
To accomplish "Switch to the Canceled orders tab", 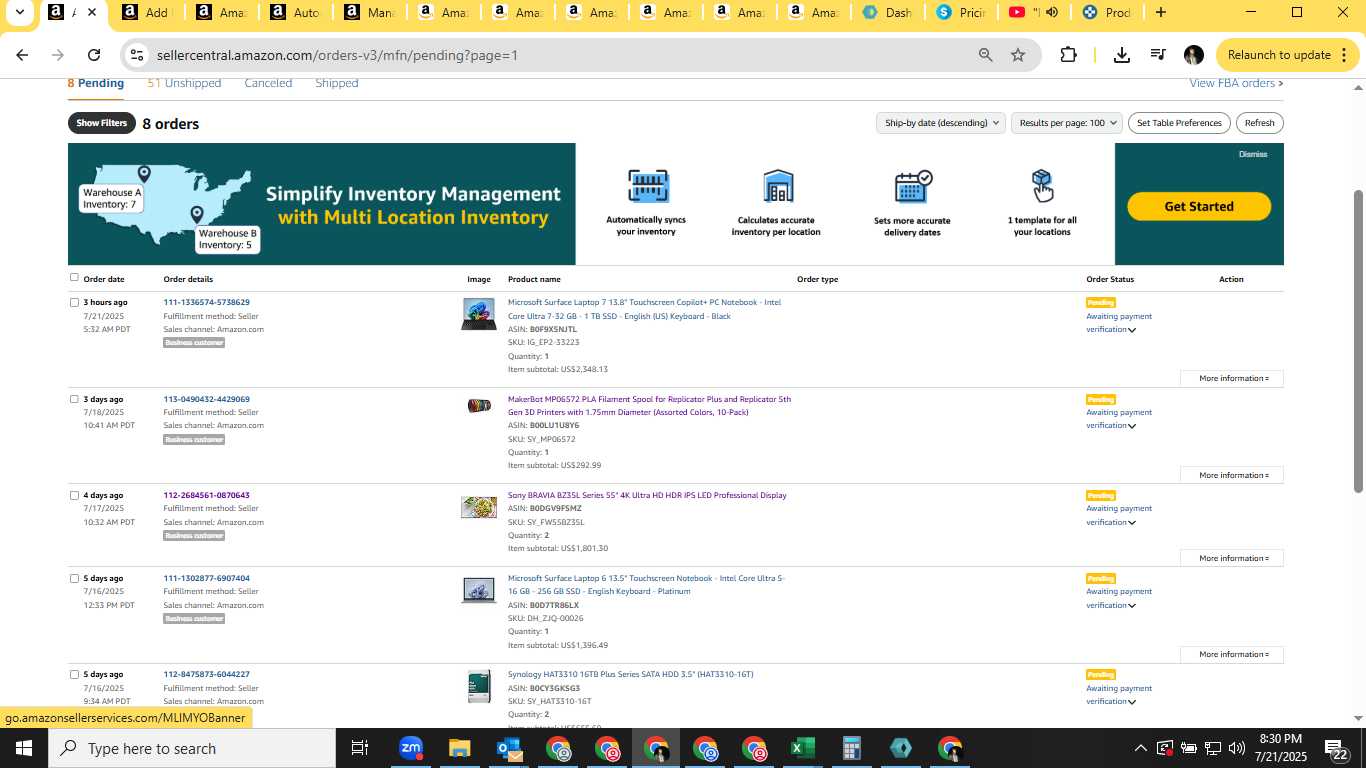I will click(x=268, y=83).
